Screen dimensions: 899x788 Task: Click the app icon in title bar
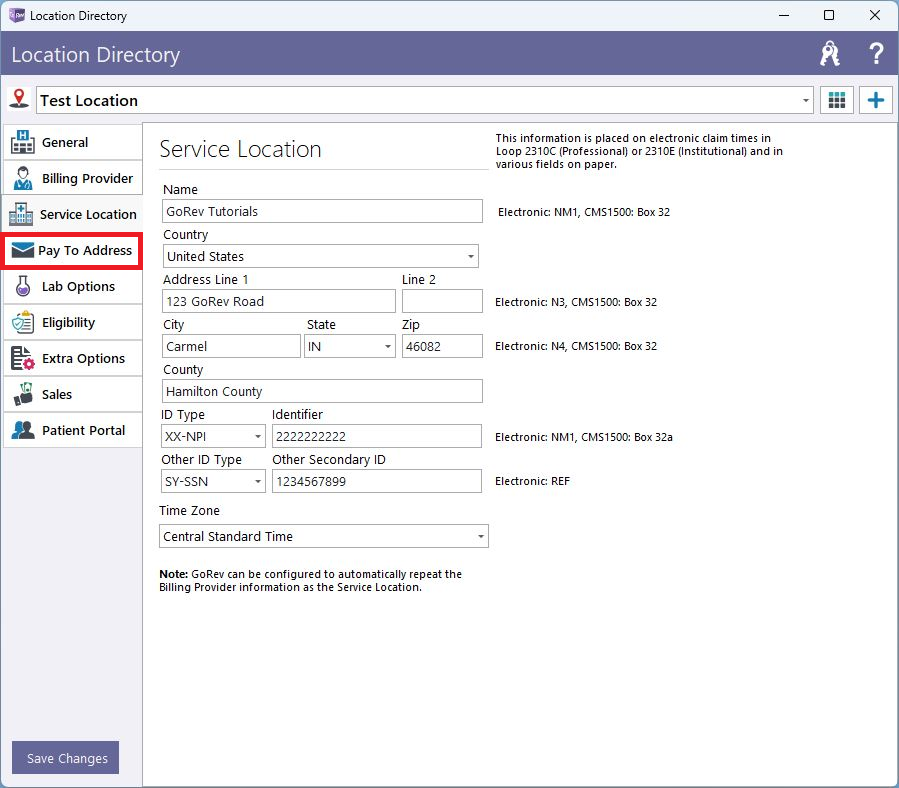[x=17, y=15]
